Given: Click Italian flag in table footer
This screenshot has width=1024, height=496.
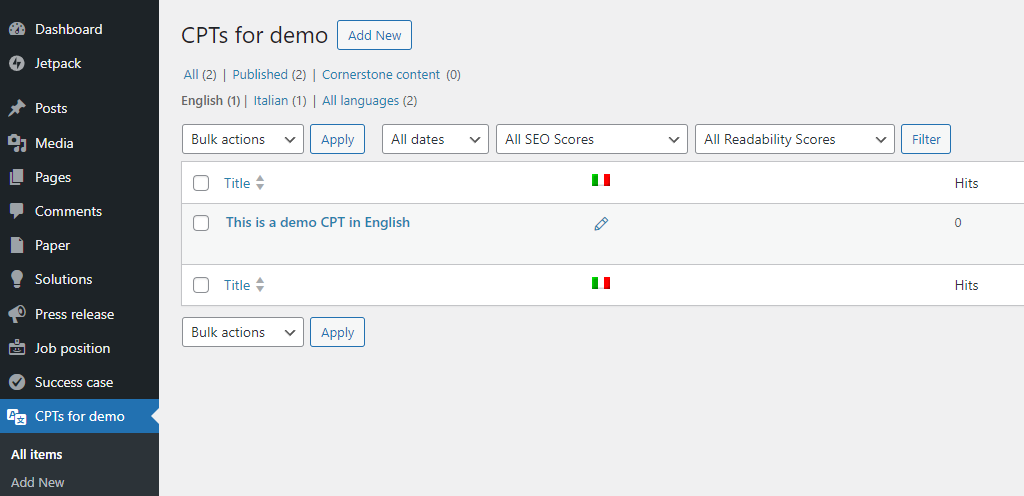Looking at the screenshot, I should coord(601,283).
